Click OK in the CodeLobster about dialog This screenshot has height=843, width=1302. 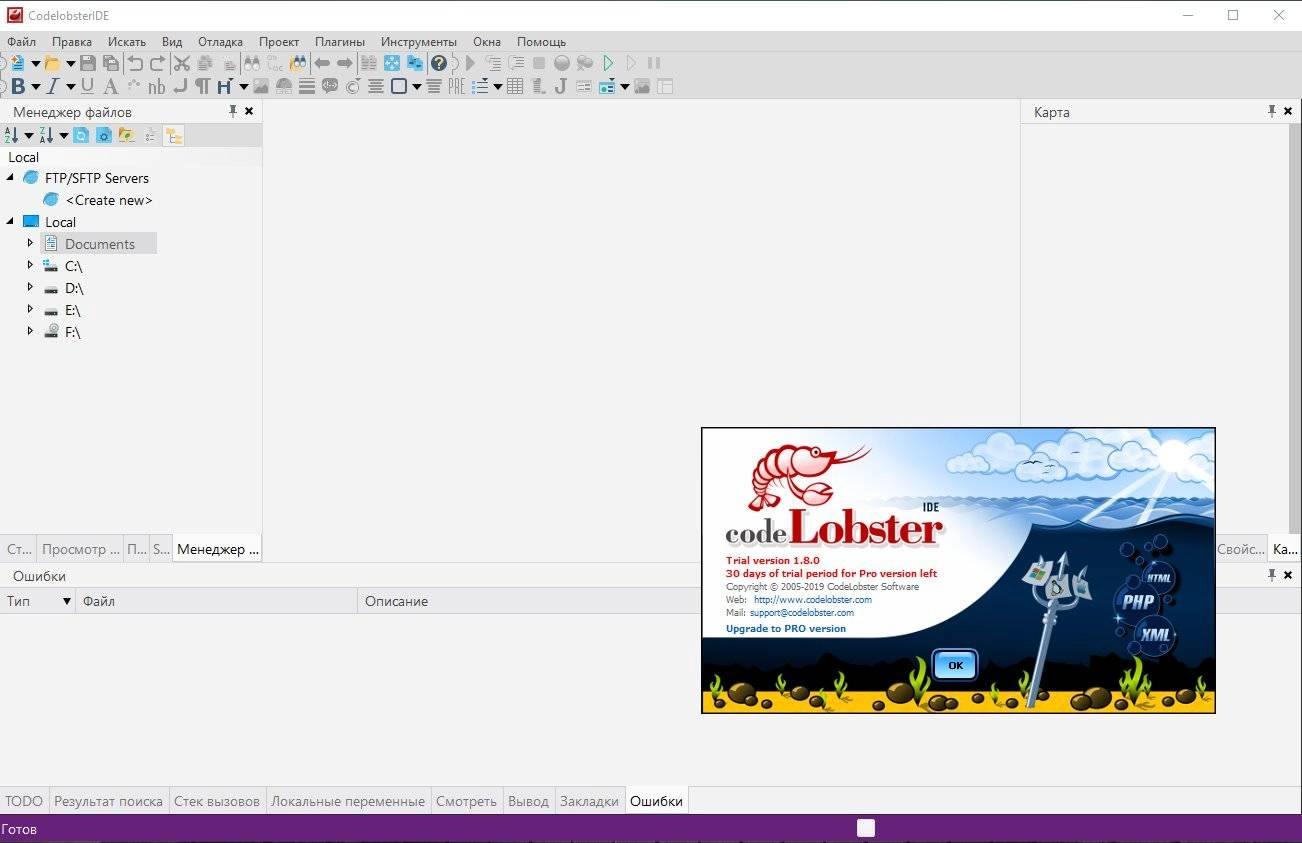pos(955,665)
